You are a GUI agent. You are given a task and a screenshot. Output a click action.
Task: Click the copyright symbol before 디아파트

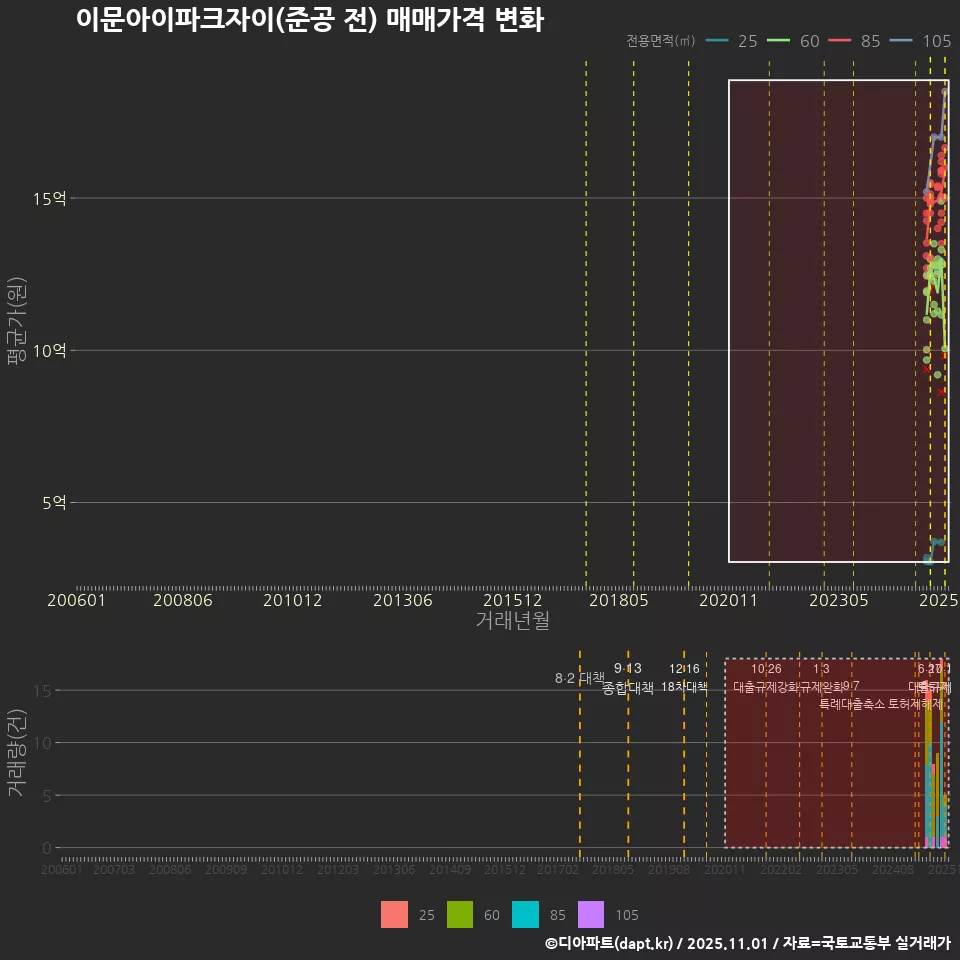coord(549,944)
